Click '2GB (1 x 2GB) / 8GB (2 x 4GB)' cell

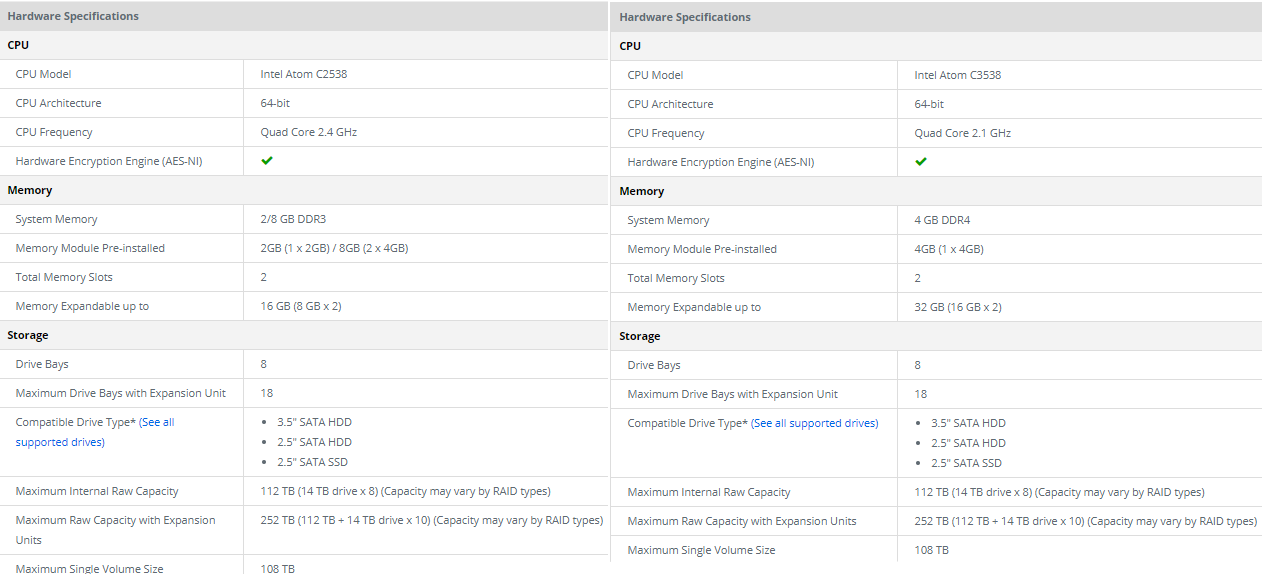(334, 248)
